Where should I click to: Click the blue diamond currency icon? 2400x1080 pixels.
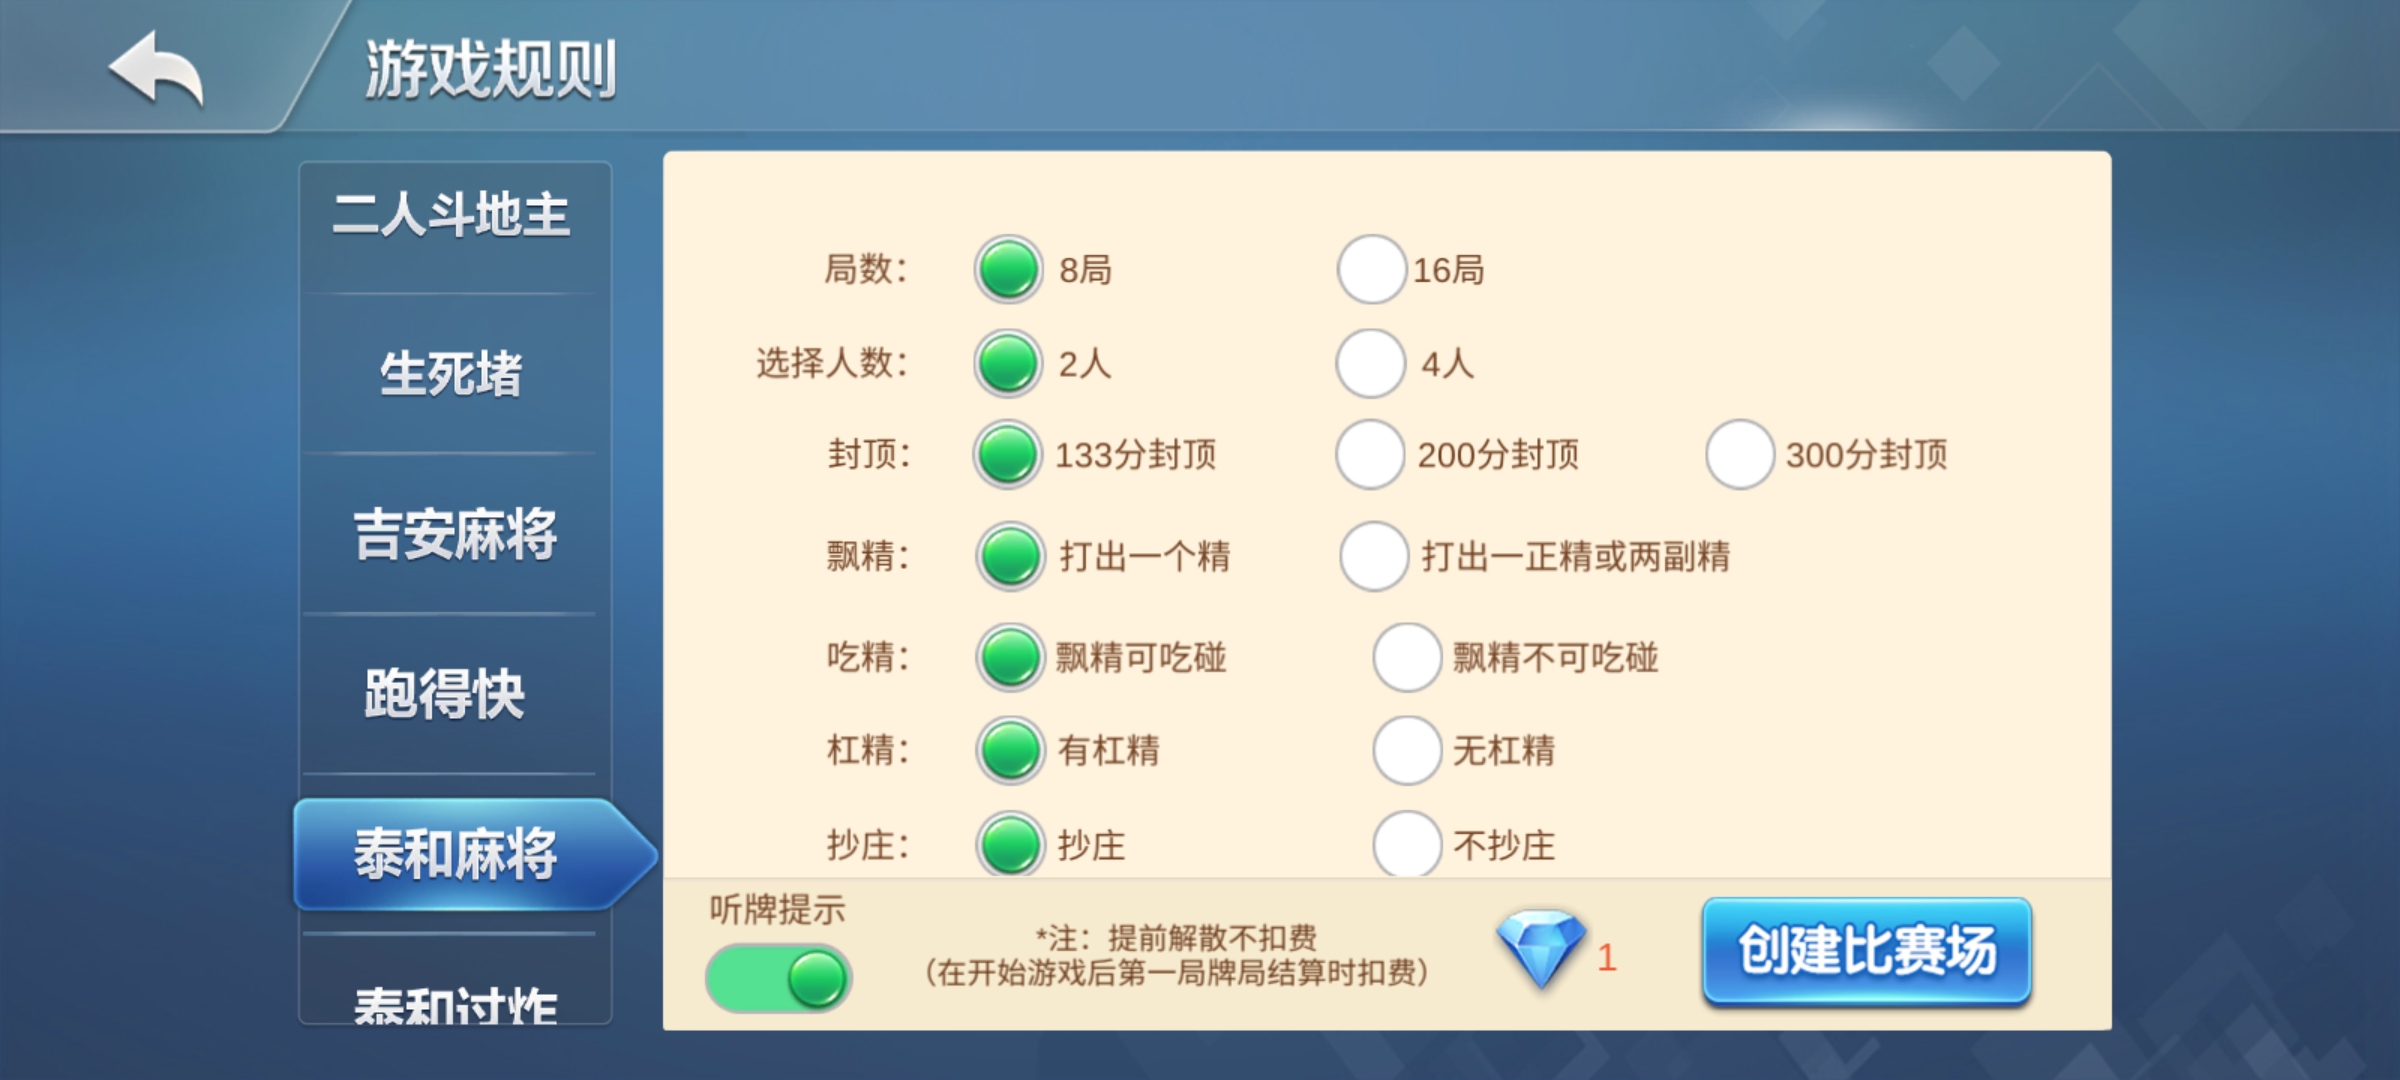click(1540, 948)
